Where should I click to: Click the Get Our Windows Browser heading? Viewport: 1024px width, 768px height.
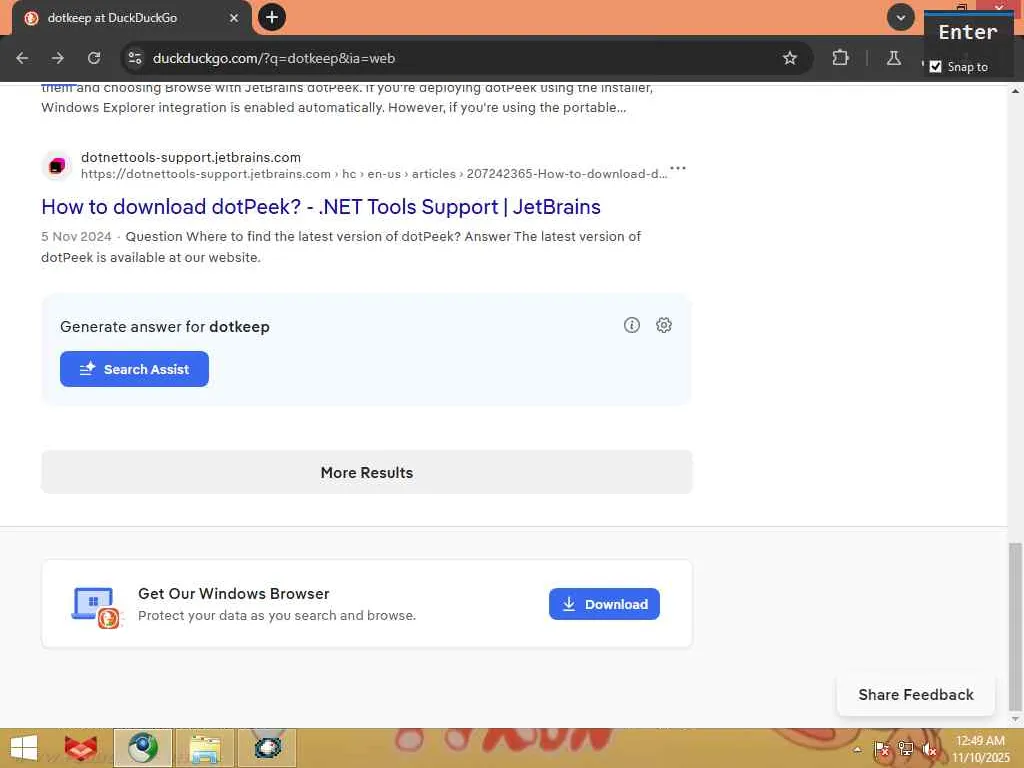[x=234, y=594]
